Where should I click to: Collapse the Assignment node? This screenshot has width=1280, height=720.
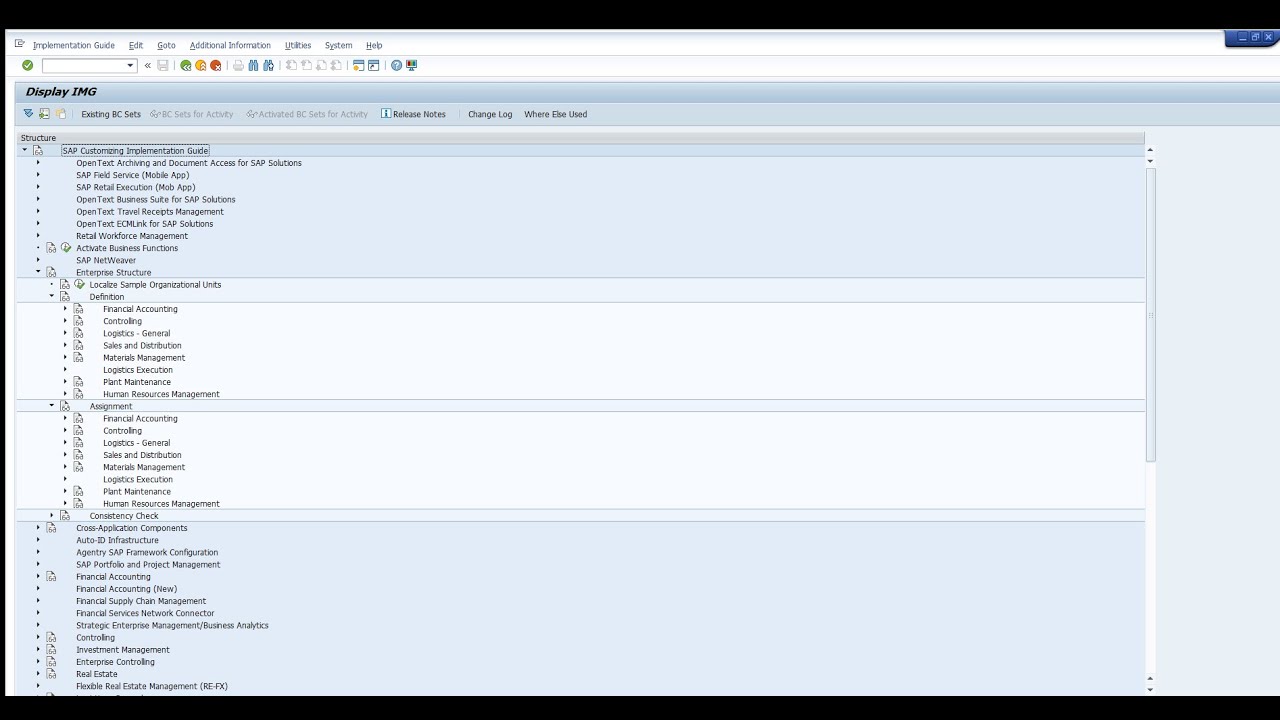tap(52, 406)
